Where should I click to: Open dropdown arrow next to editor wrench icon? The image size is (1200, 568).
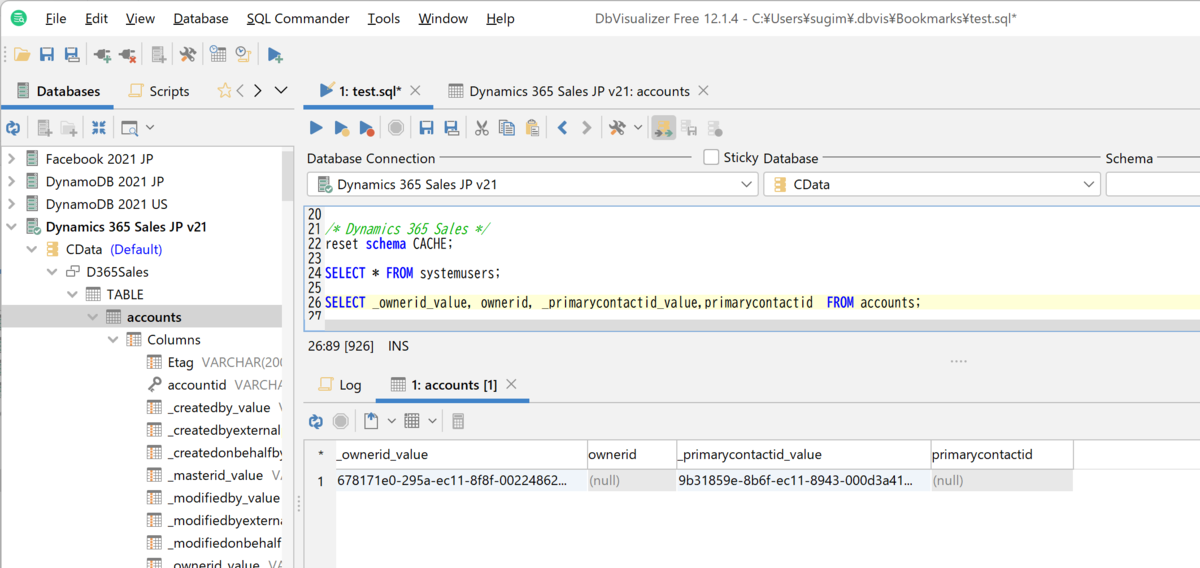638,128
